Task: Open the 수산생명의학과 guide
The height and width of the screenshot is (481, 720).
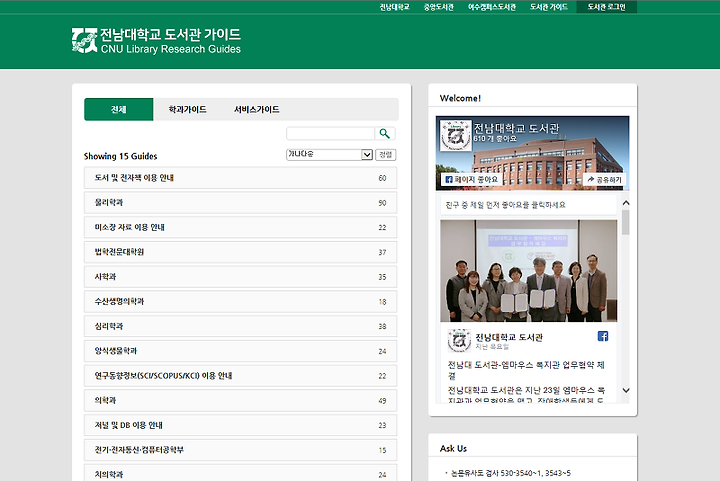Action: pyautogui.click(x=240, y=302)
